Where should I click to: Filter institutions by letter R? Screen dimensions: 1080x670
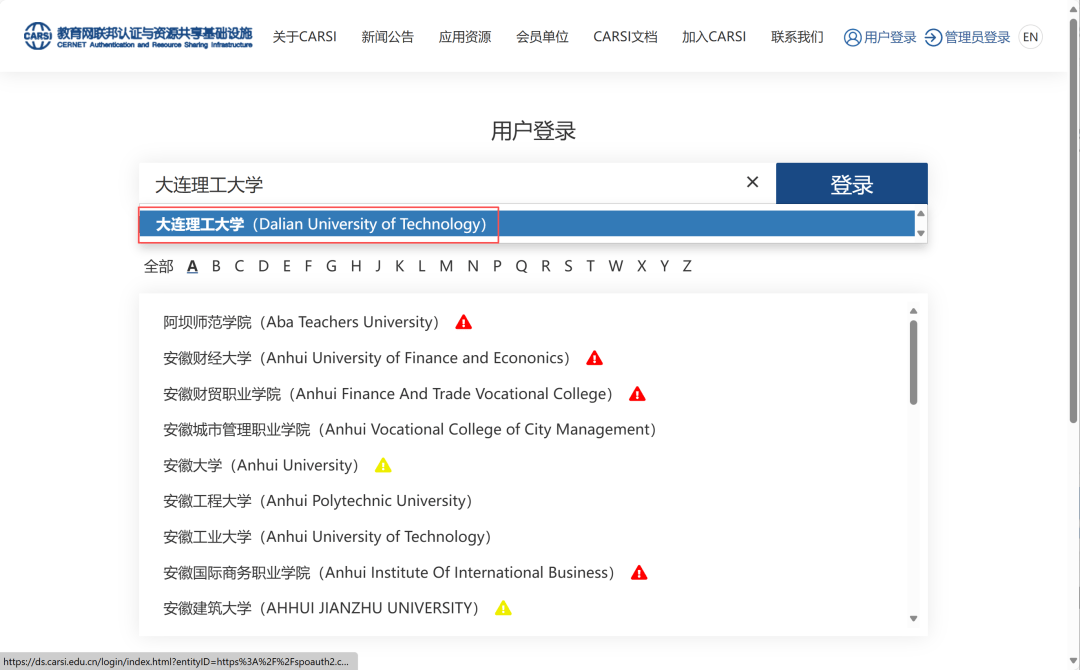coord(546,266)
